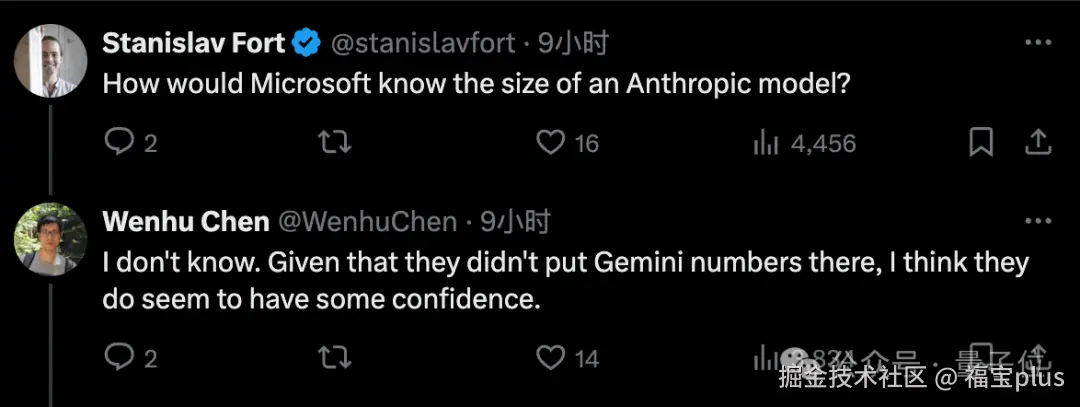Like Stanislav Fort's tweet
1080x407 pixels.
click(x=551, y=143)
